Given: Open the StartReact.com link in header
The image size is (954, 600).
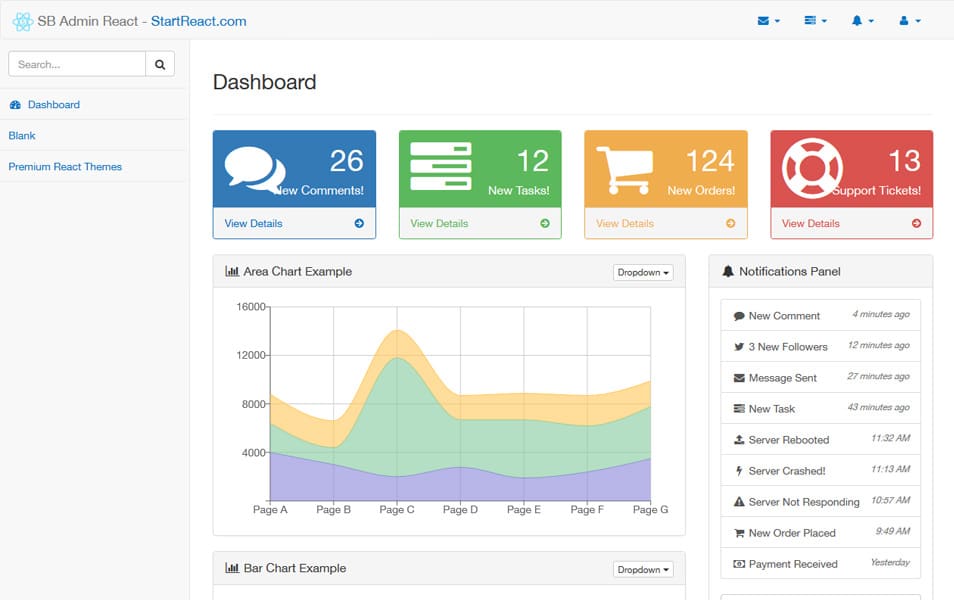Looking at the screenshot, I should point(198,21).
